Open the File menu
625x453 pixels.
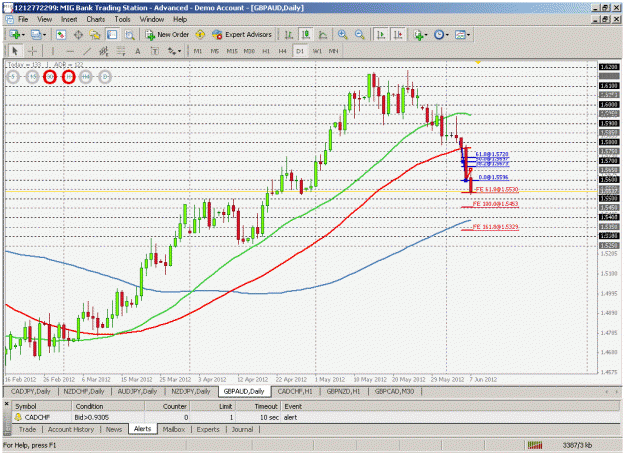[x=23, y=19]
